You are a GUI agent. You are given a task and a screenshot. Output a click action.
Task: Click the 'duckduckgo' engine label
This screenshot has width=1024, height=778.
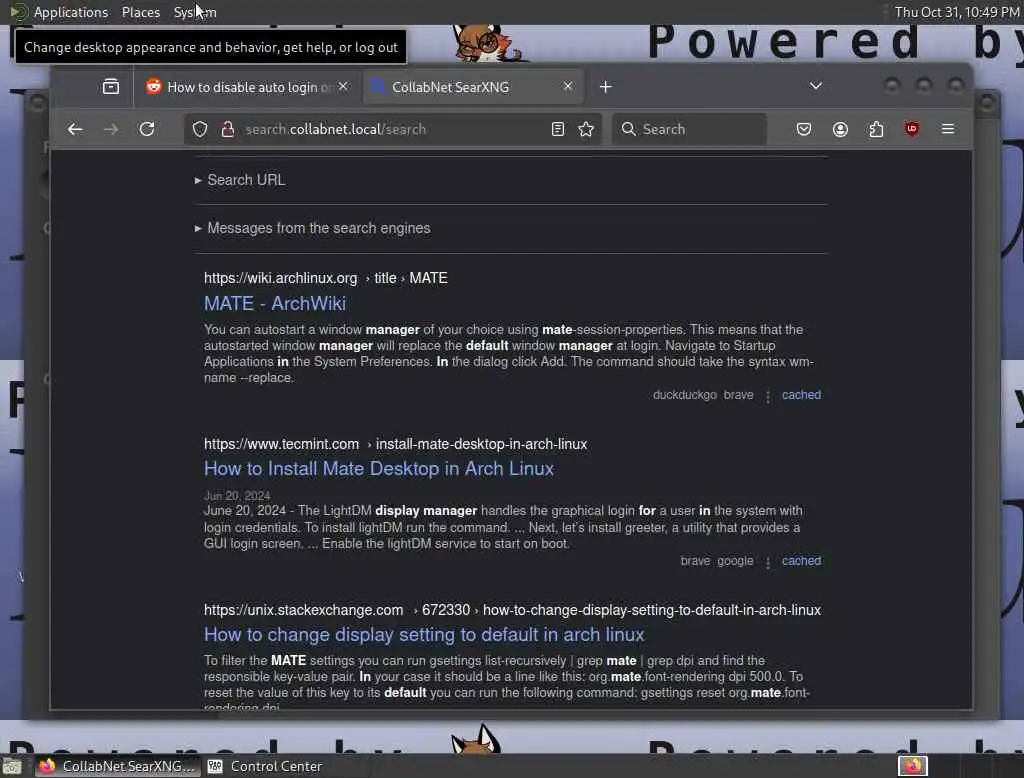(x=684, y=395)
